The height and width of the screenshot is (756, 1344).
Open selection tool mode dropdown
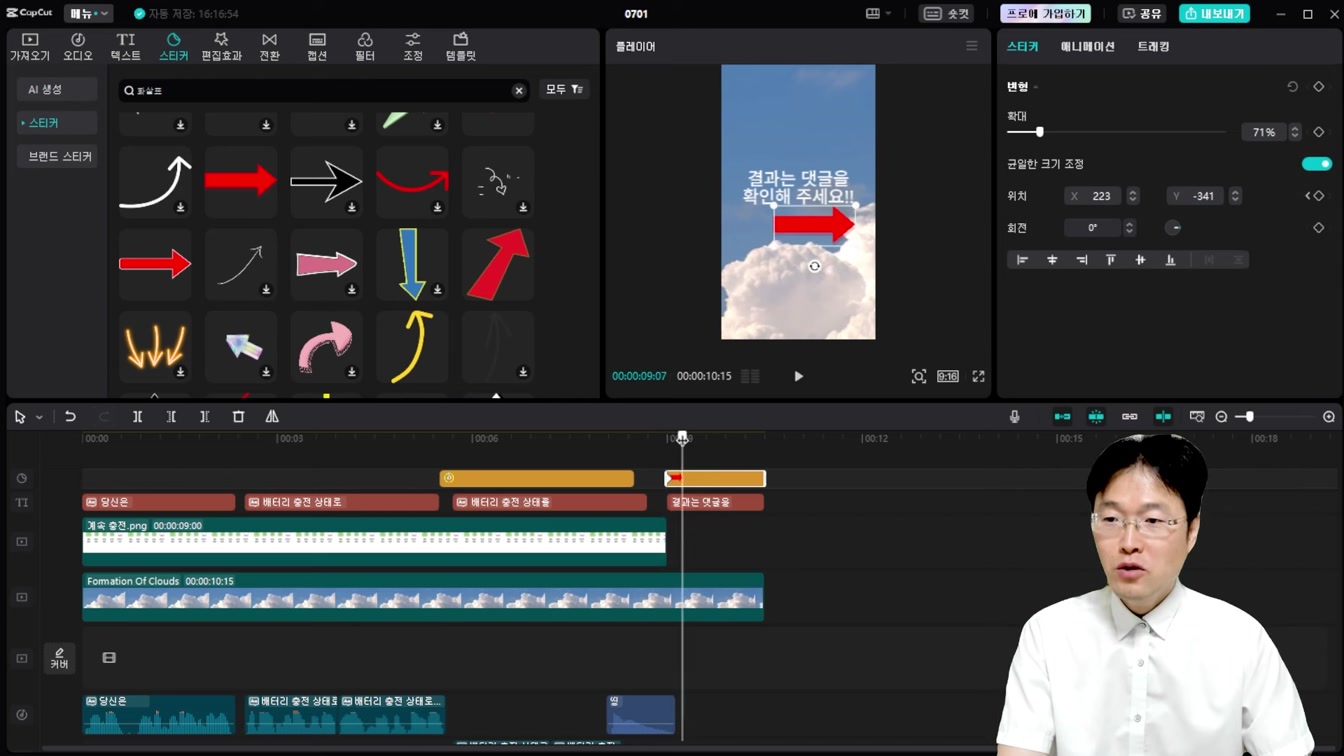[39, 417]
